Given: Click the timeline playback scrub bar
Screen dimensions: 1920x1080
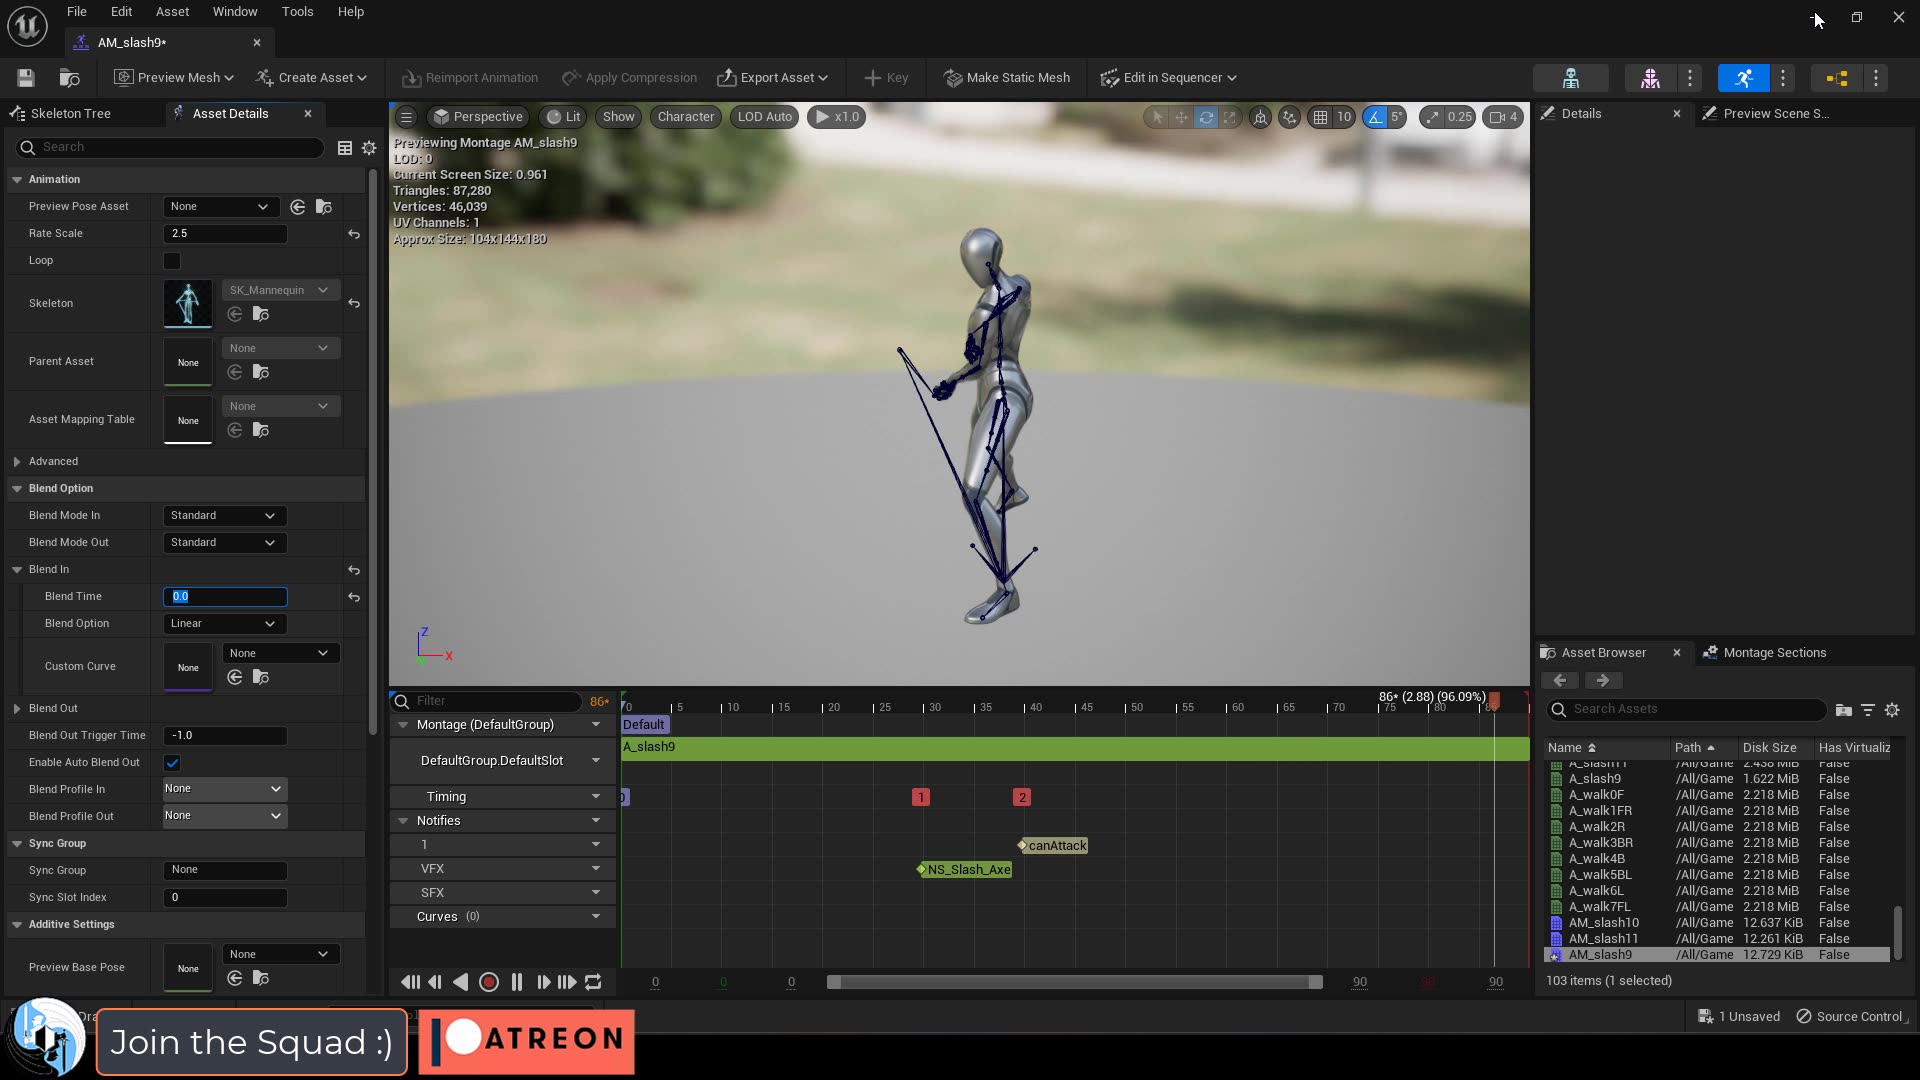Looking at the screenshot, I should point(1075,982).
